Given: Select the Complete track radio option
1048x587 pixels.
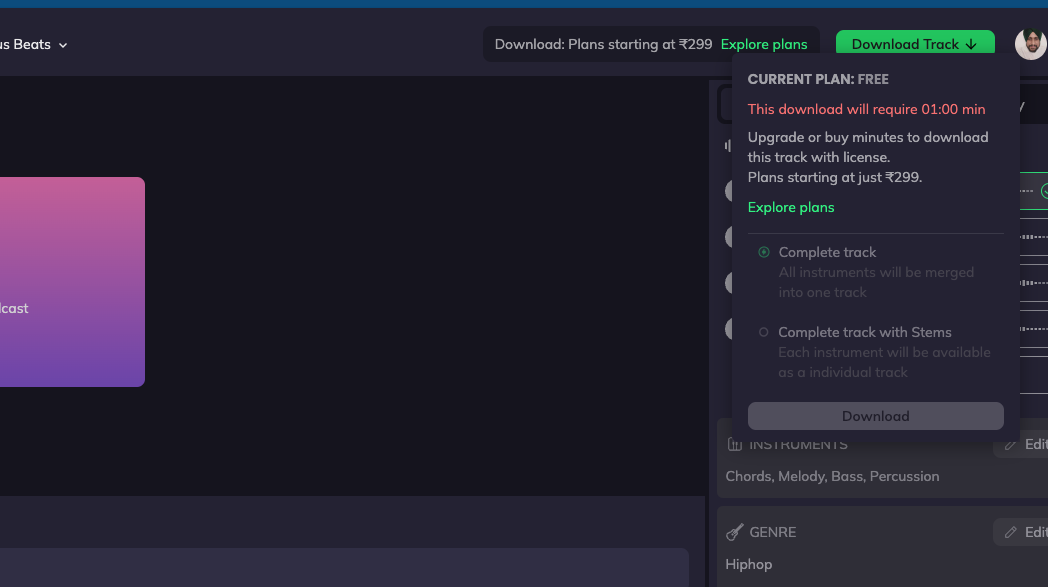Looking at the screenshot, I should click(764, 252).
